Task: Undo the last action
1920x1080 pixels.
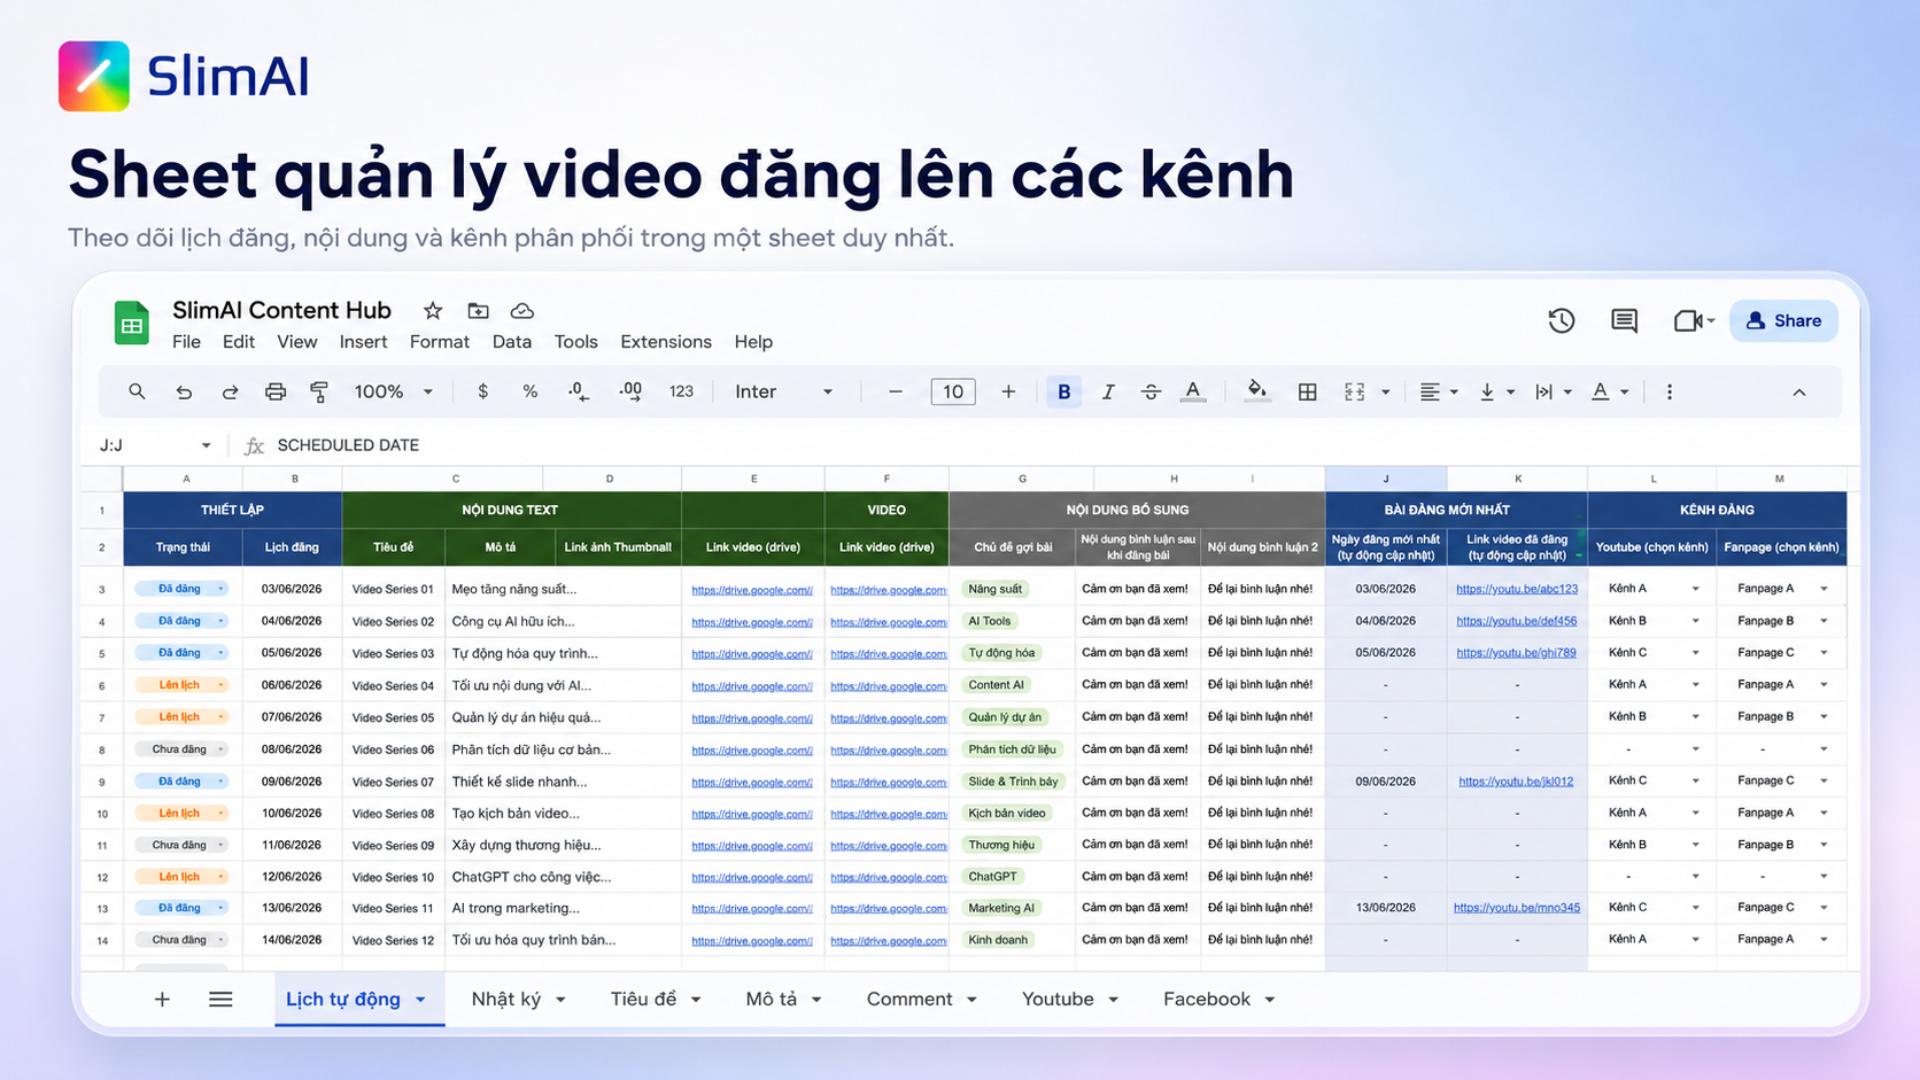Action: 184,392
